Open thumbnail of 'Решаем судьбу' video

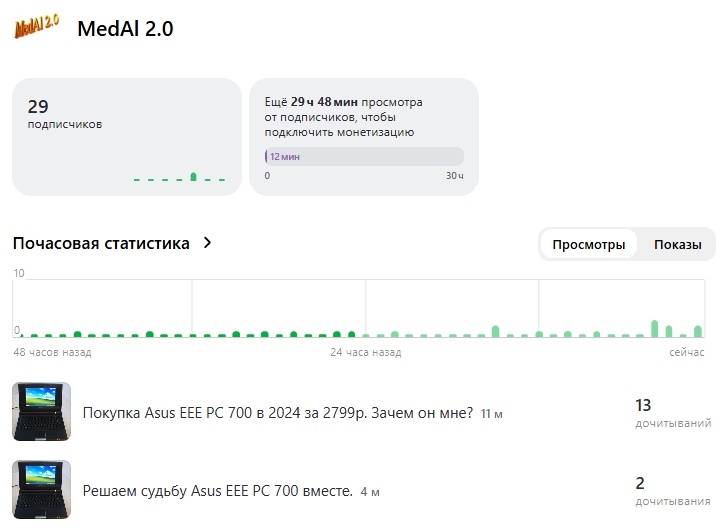[41, 488]
